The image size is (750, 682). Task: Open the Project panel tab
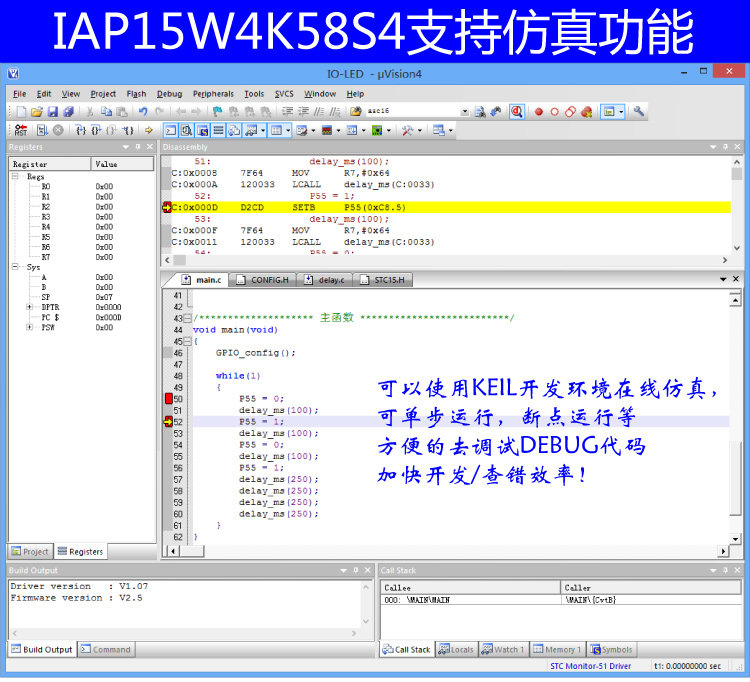click(30, 552)
